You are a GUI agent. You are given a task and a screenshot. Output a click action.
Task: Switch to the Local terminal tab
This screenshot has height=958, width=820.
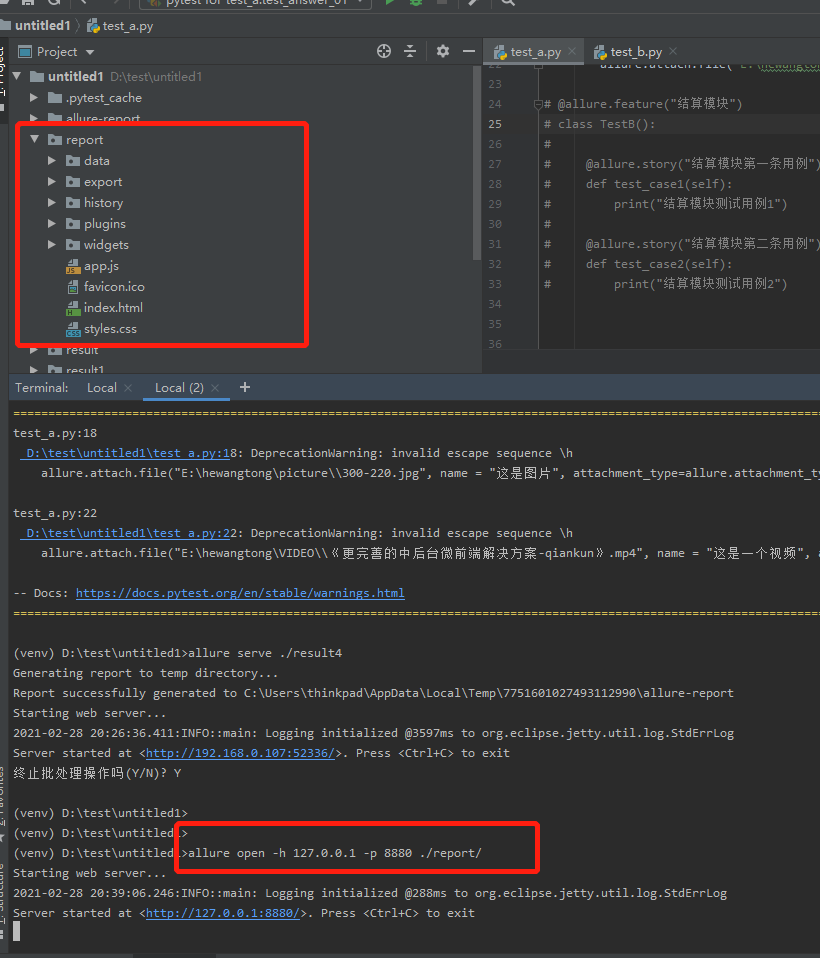101,388
